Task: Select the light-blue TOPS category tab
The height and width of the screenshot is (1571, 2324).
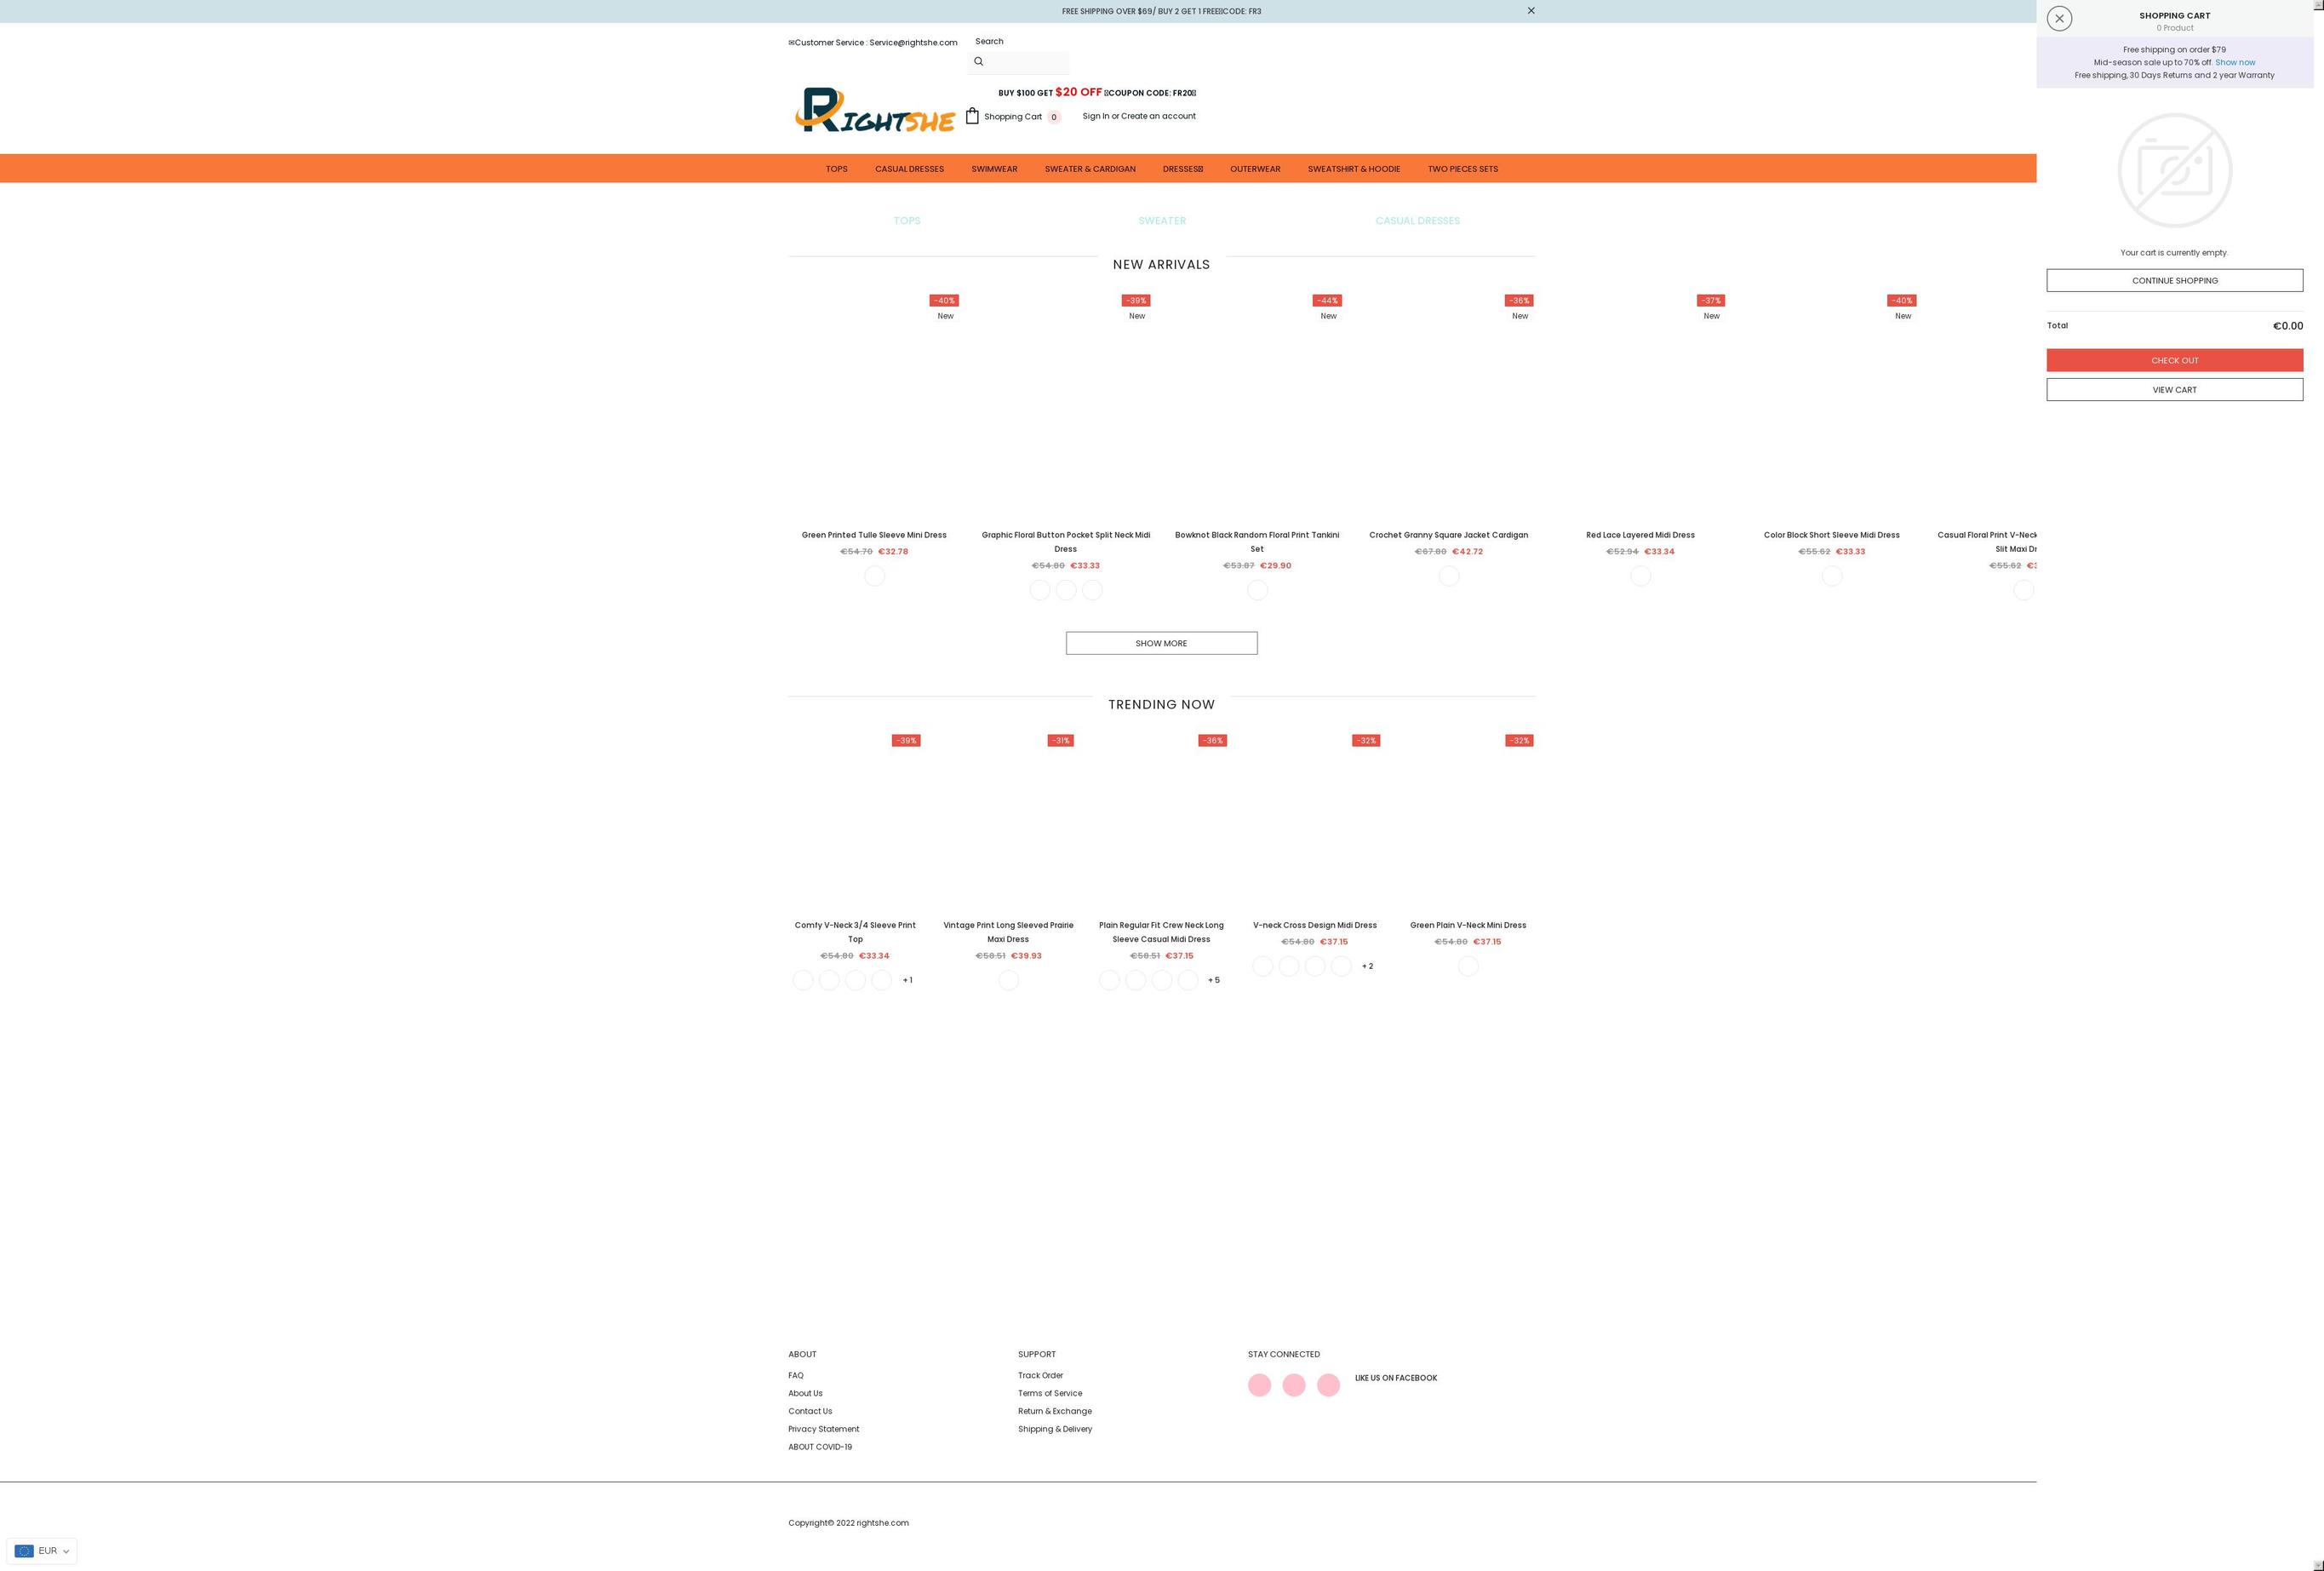Action: tap(907, 221)
